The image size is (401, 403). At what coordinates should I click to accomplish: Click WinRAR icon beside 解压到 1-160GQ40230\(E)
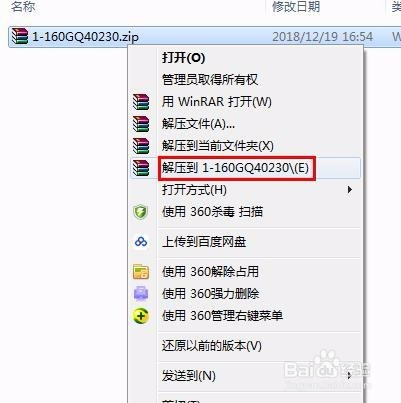point(141,168)
